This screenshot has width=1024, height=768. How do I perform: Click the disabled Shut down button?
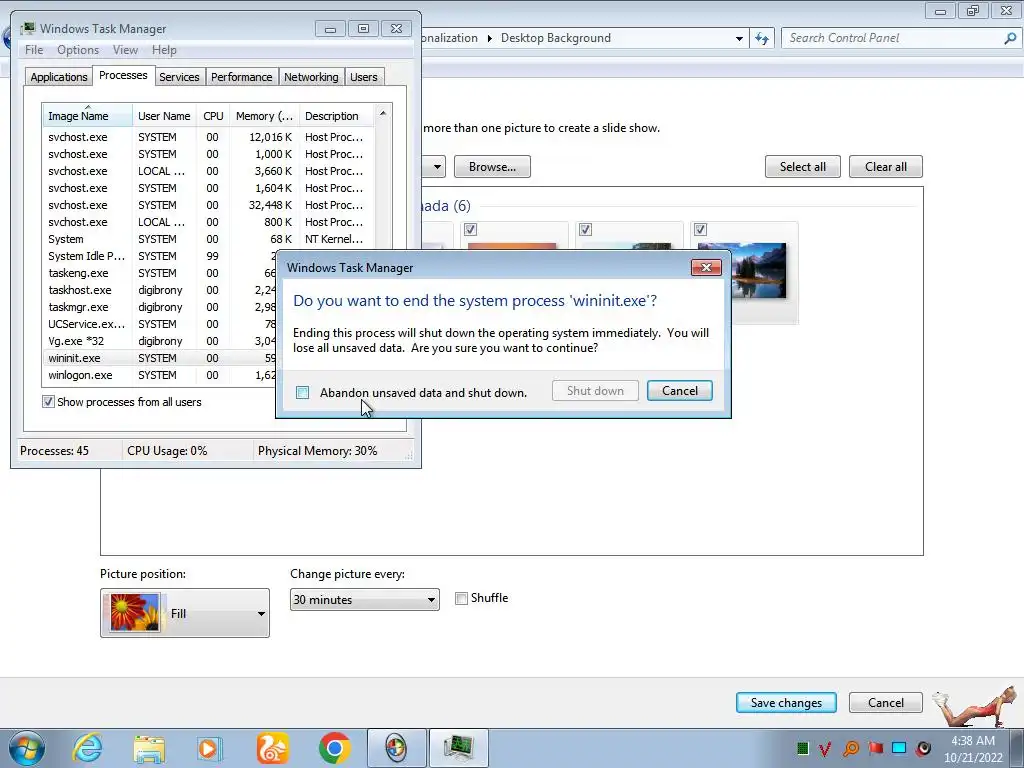click(x=595, y=391)
